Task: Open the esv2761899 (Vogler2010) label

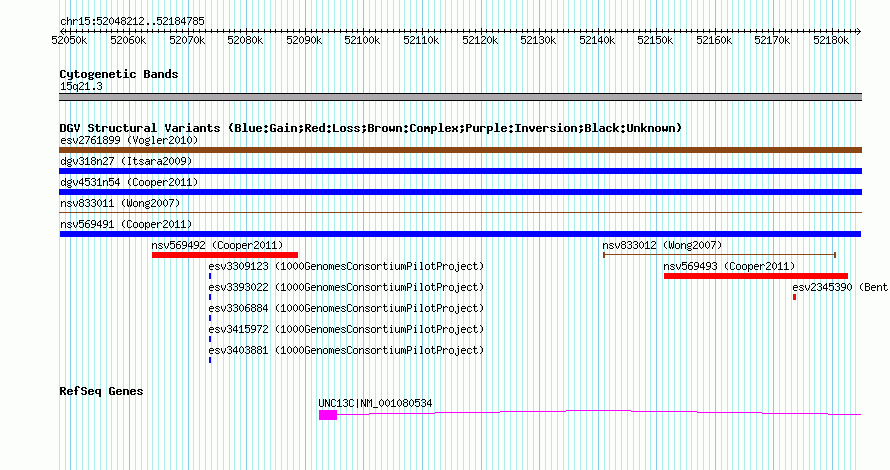Action: pyautogui.click(x=129, y=140)
